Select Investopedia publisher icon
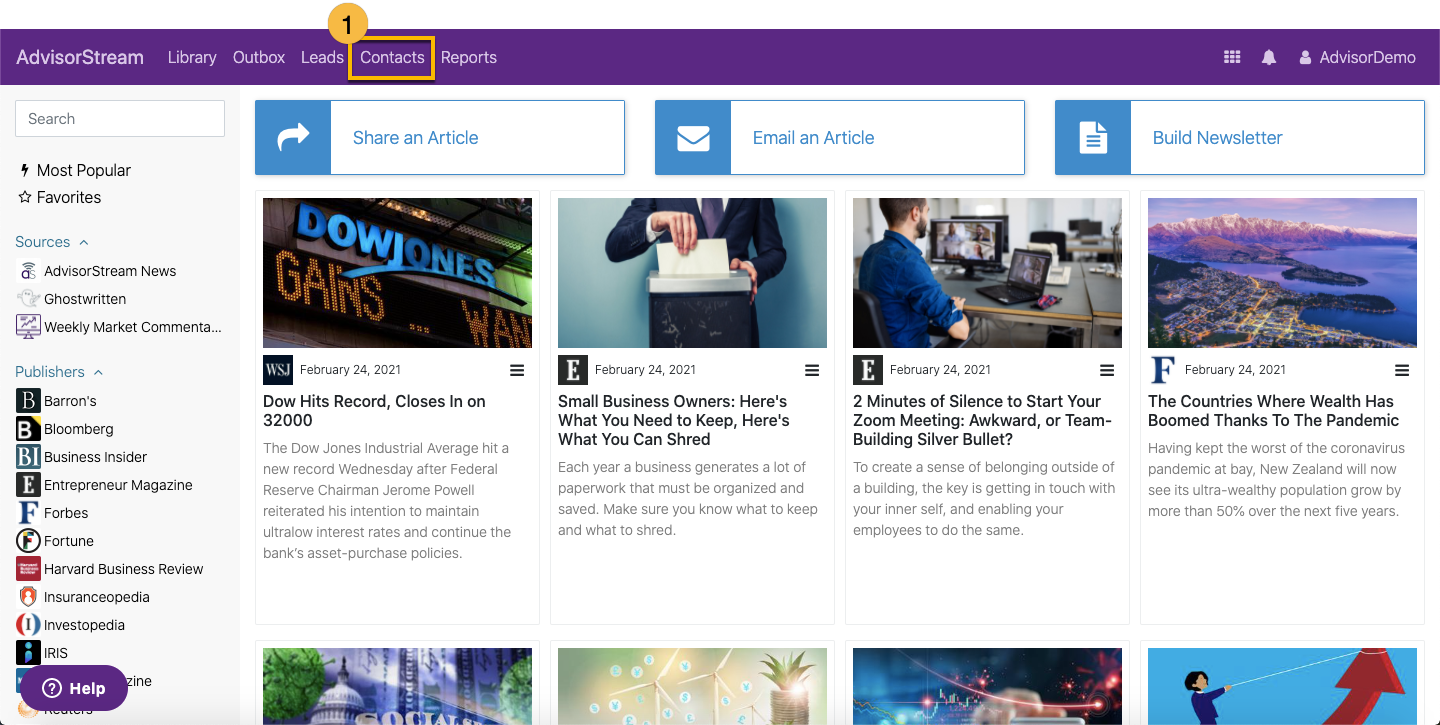This screenshot has width=1440, height=725. pyautogui.click(x=28, y=625)
